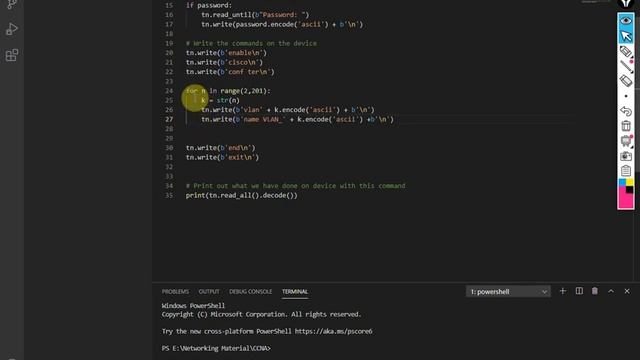Viewport: 640px width, 360px height.
Task: Pick the yellow color swatch
Action: click(x=629, y=182)
